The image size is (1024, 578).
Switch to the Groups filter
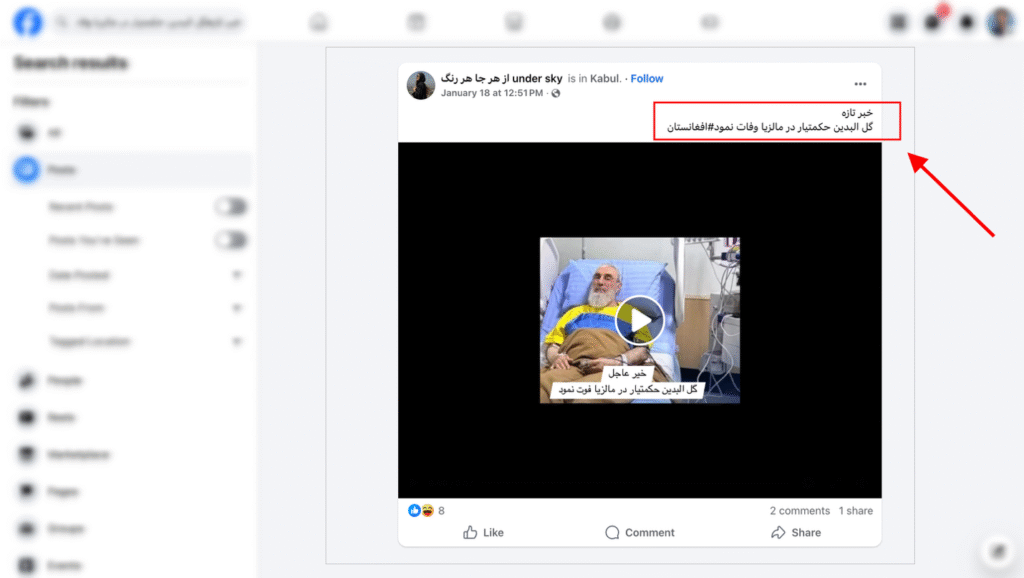(65, 529)
